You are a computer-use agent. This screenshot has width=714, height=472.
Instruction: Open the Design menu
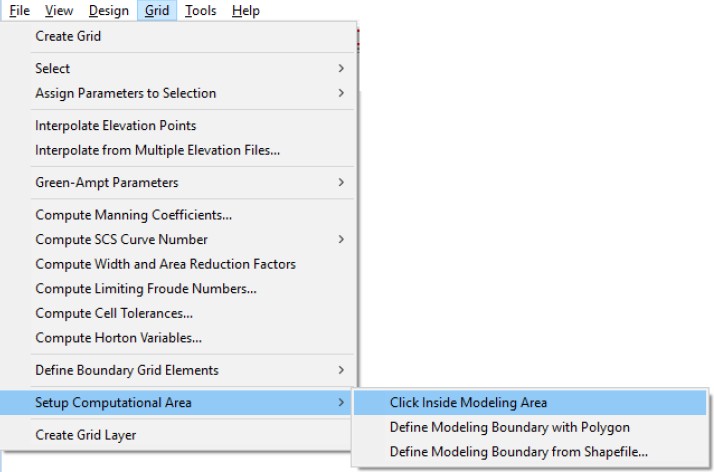[x=108, y=11]
